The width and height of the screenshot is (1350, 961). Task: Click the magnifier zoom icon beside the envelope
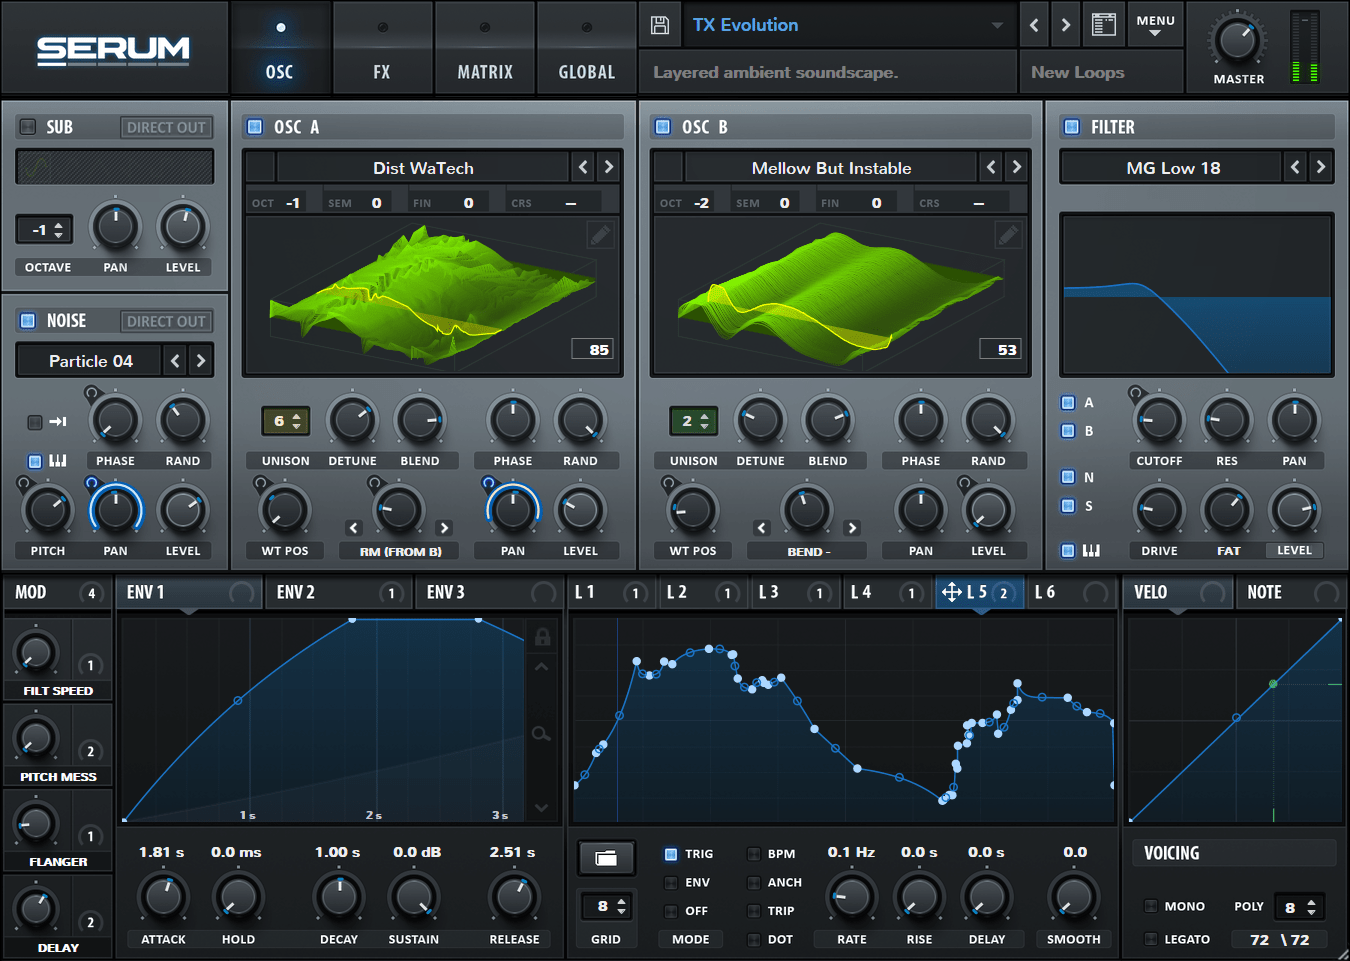coord(541,733)
